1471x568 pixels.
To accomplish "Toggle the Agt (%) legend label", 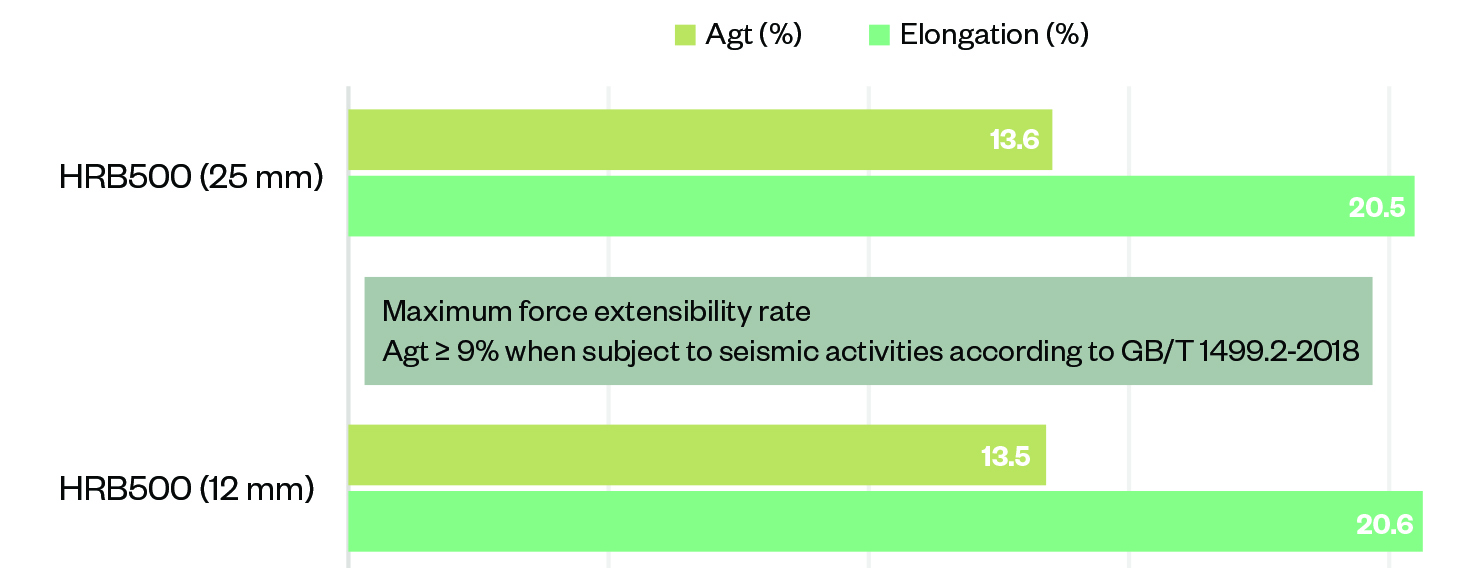I will [x=753, y=35].
